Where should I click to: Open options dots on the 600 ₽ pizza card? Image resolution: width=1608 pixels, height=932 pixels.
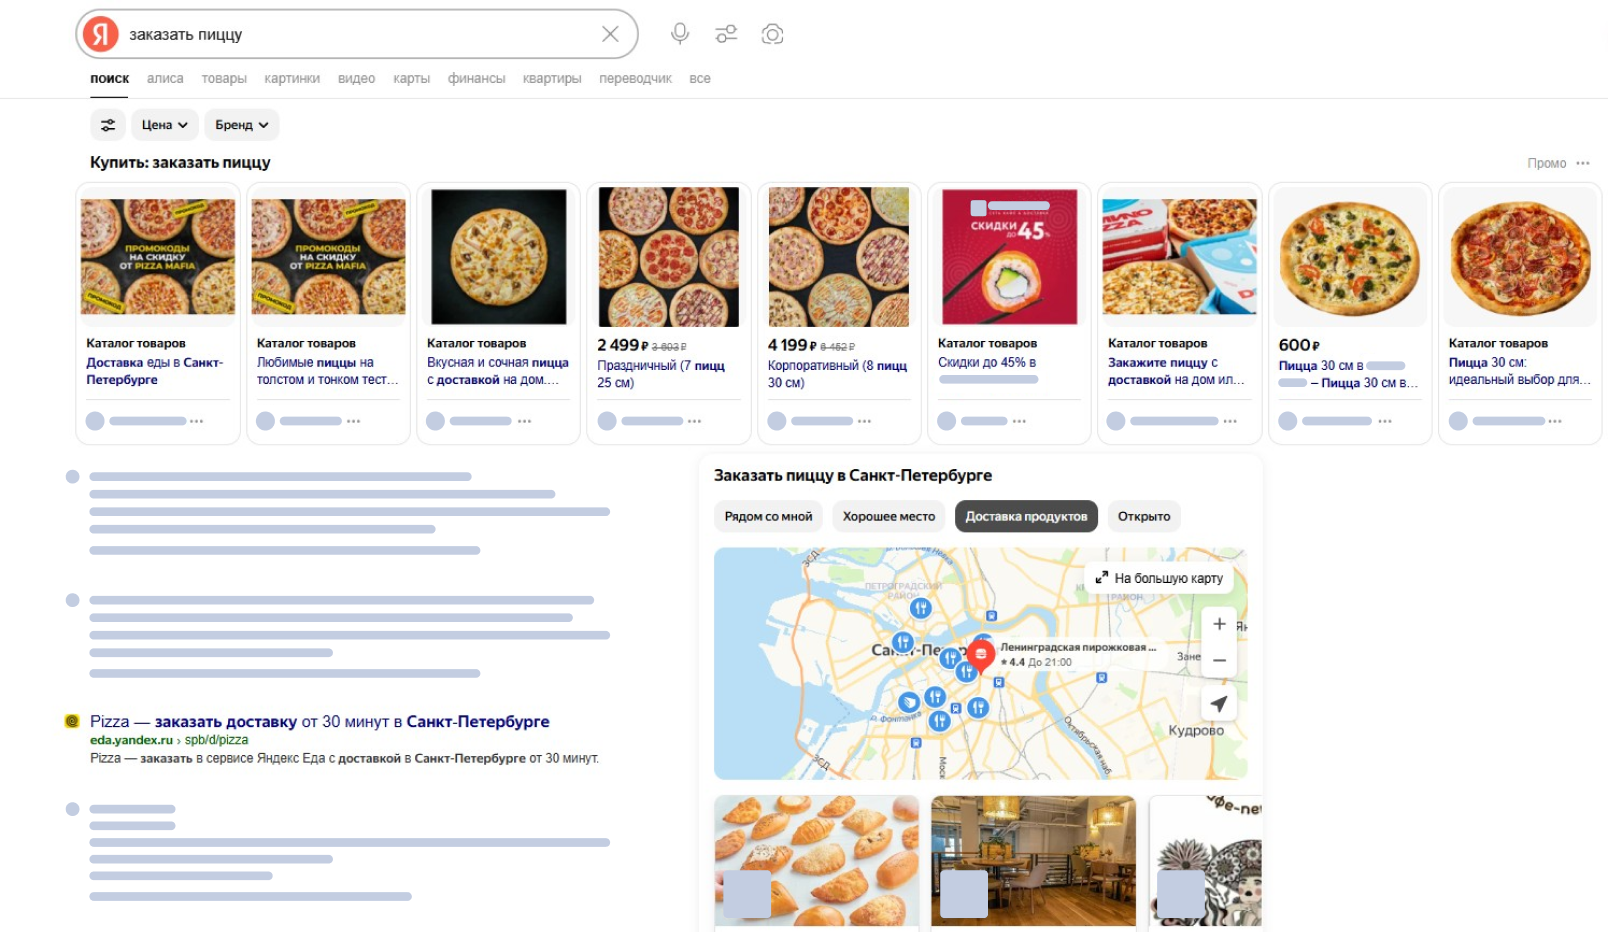pos(1385,421)
